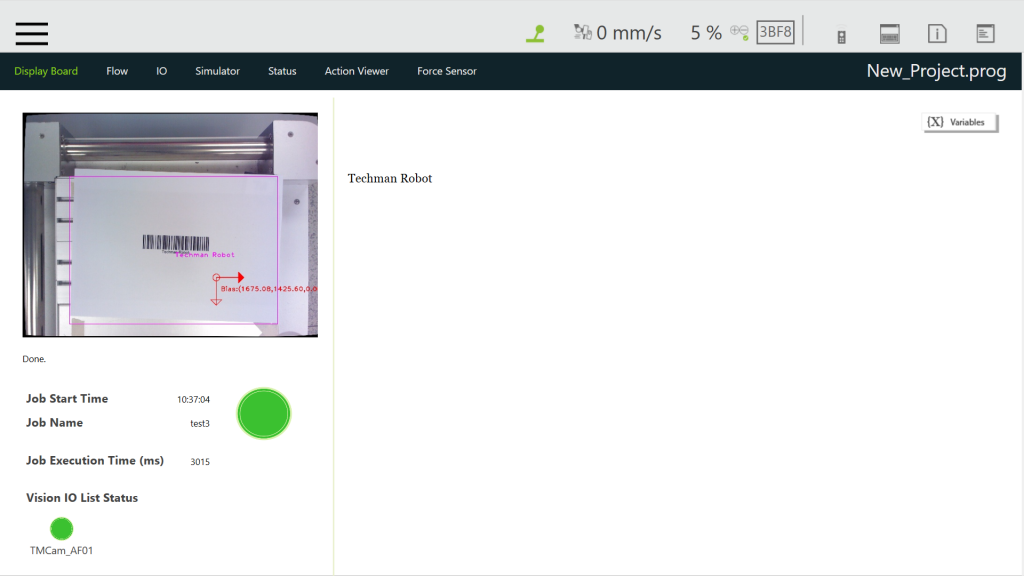Open the information icon in top bar
The image size is (1024, 576).
click(x=937, y=34)
